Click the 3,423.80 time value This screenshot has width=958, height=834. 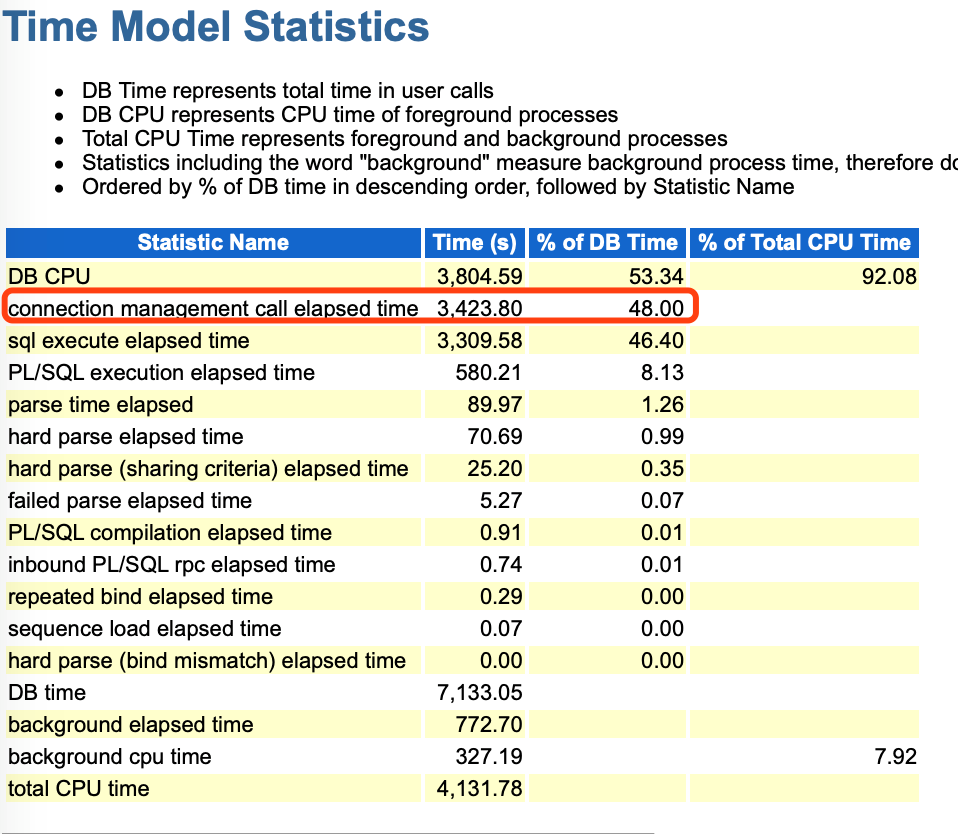tap(480, 309)
